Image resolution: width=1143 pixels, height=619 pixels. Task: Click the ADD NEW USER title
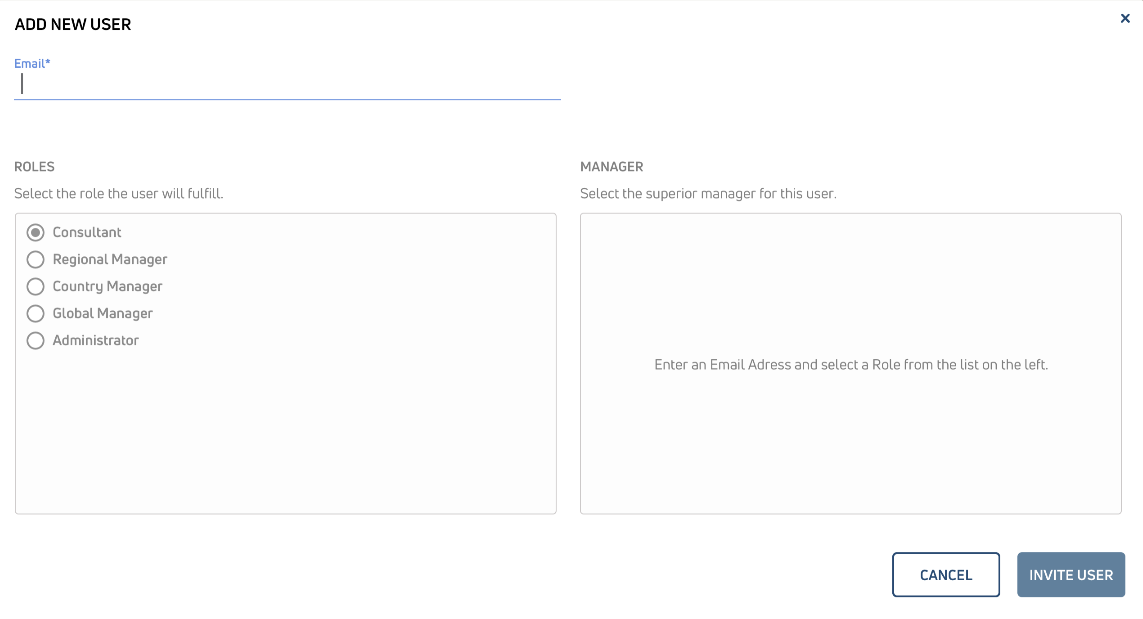click(73, 24)
